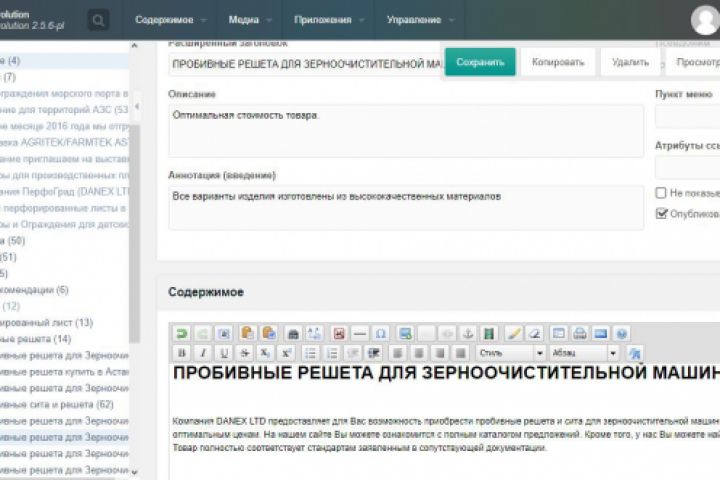Apply Subscript formatting
Screen dimensions: 720x480
pos(265,353)
